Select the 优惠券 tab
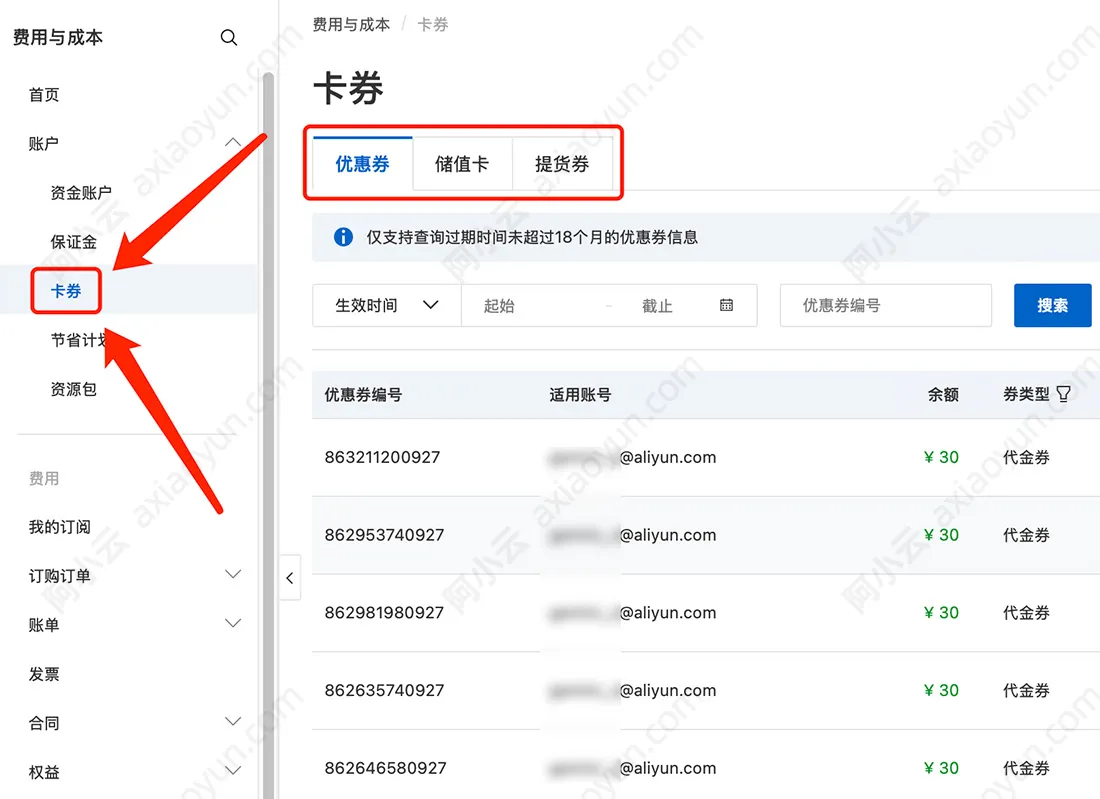 362,163
